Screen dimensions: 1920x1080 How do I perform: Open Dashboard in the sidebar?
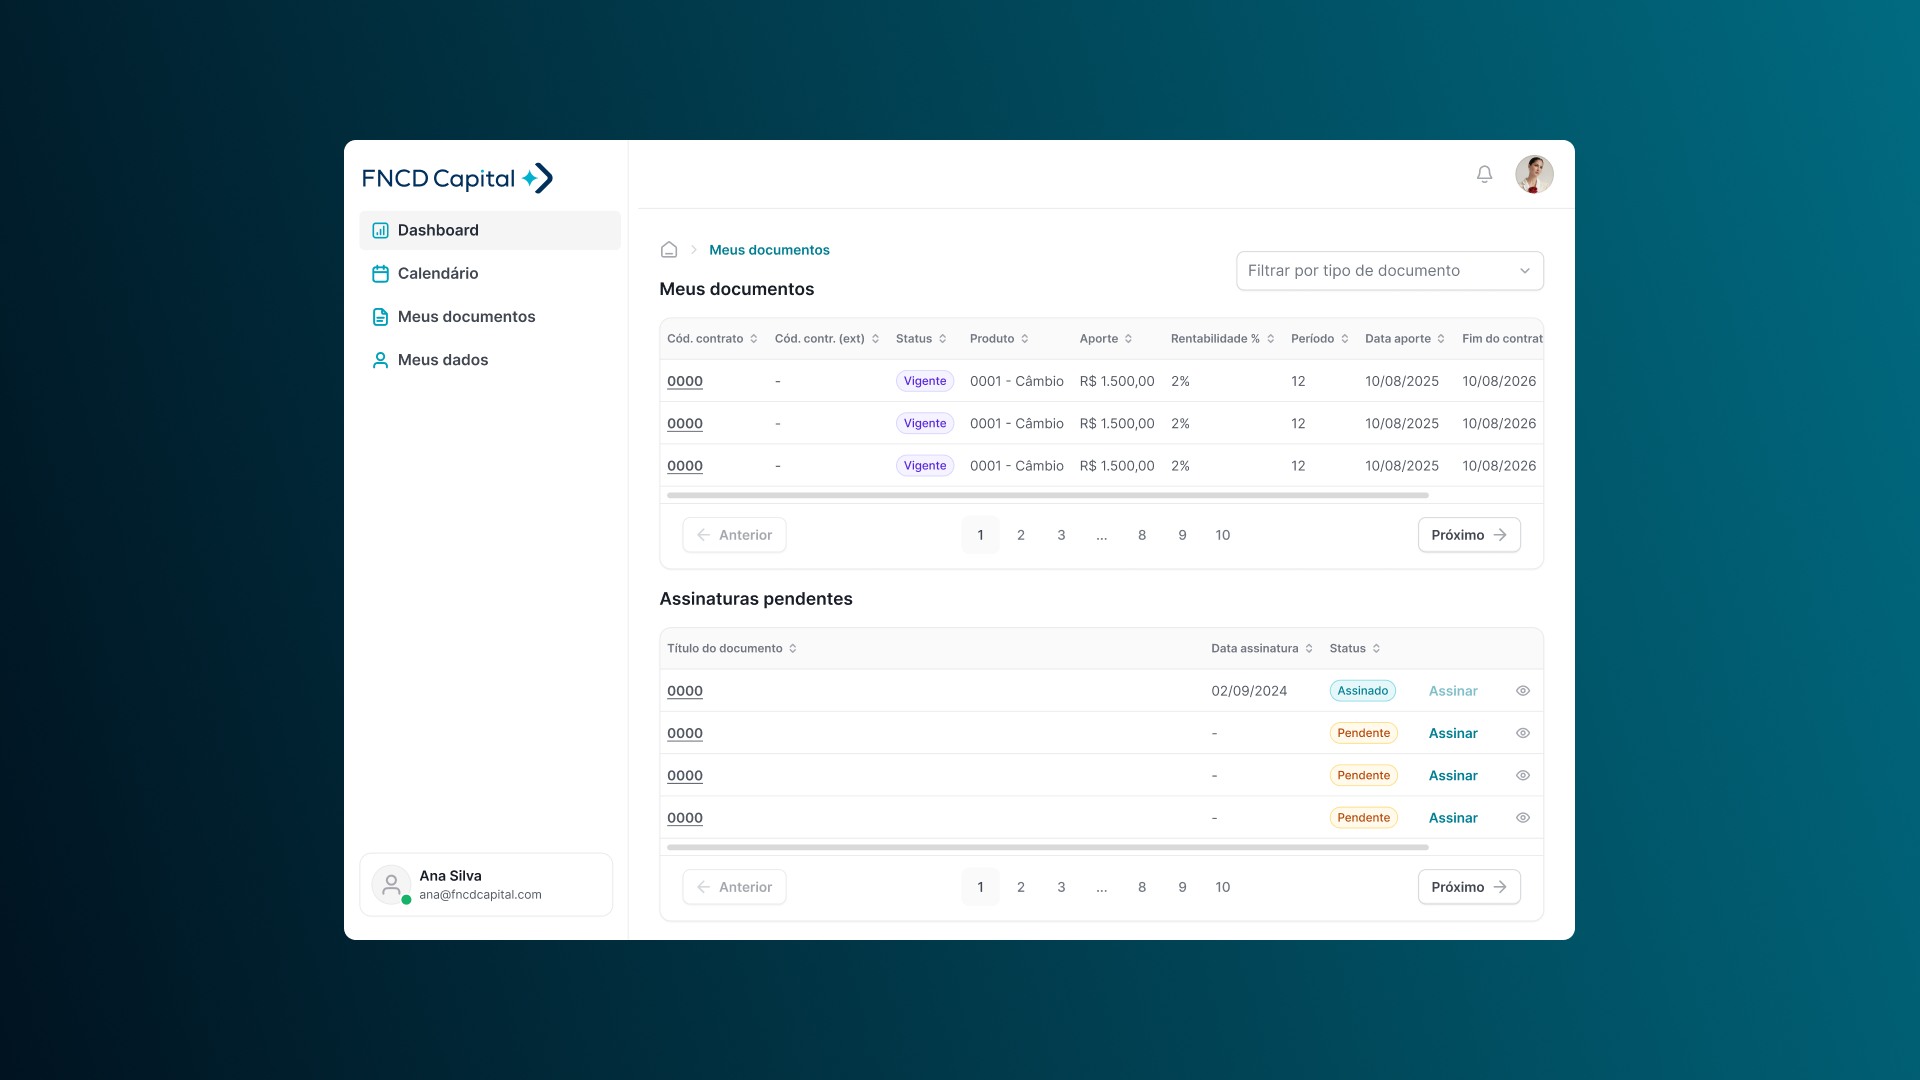coord(490,230)
